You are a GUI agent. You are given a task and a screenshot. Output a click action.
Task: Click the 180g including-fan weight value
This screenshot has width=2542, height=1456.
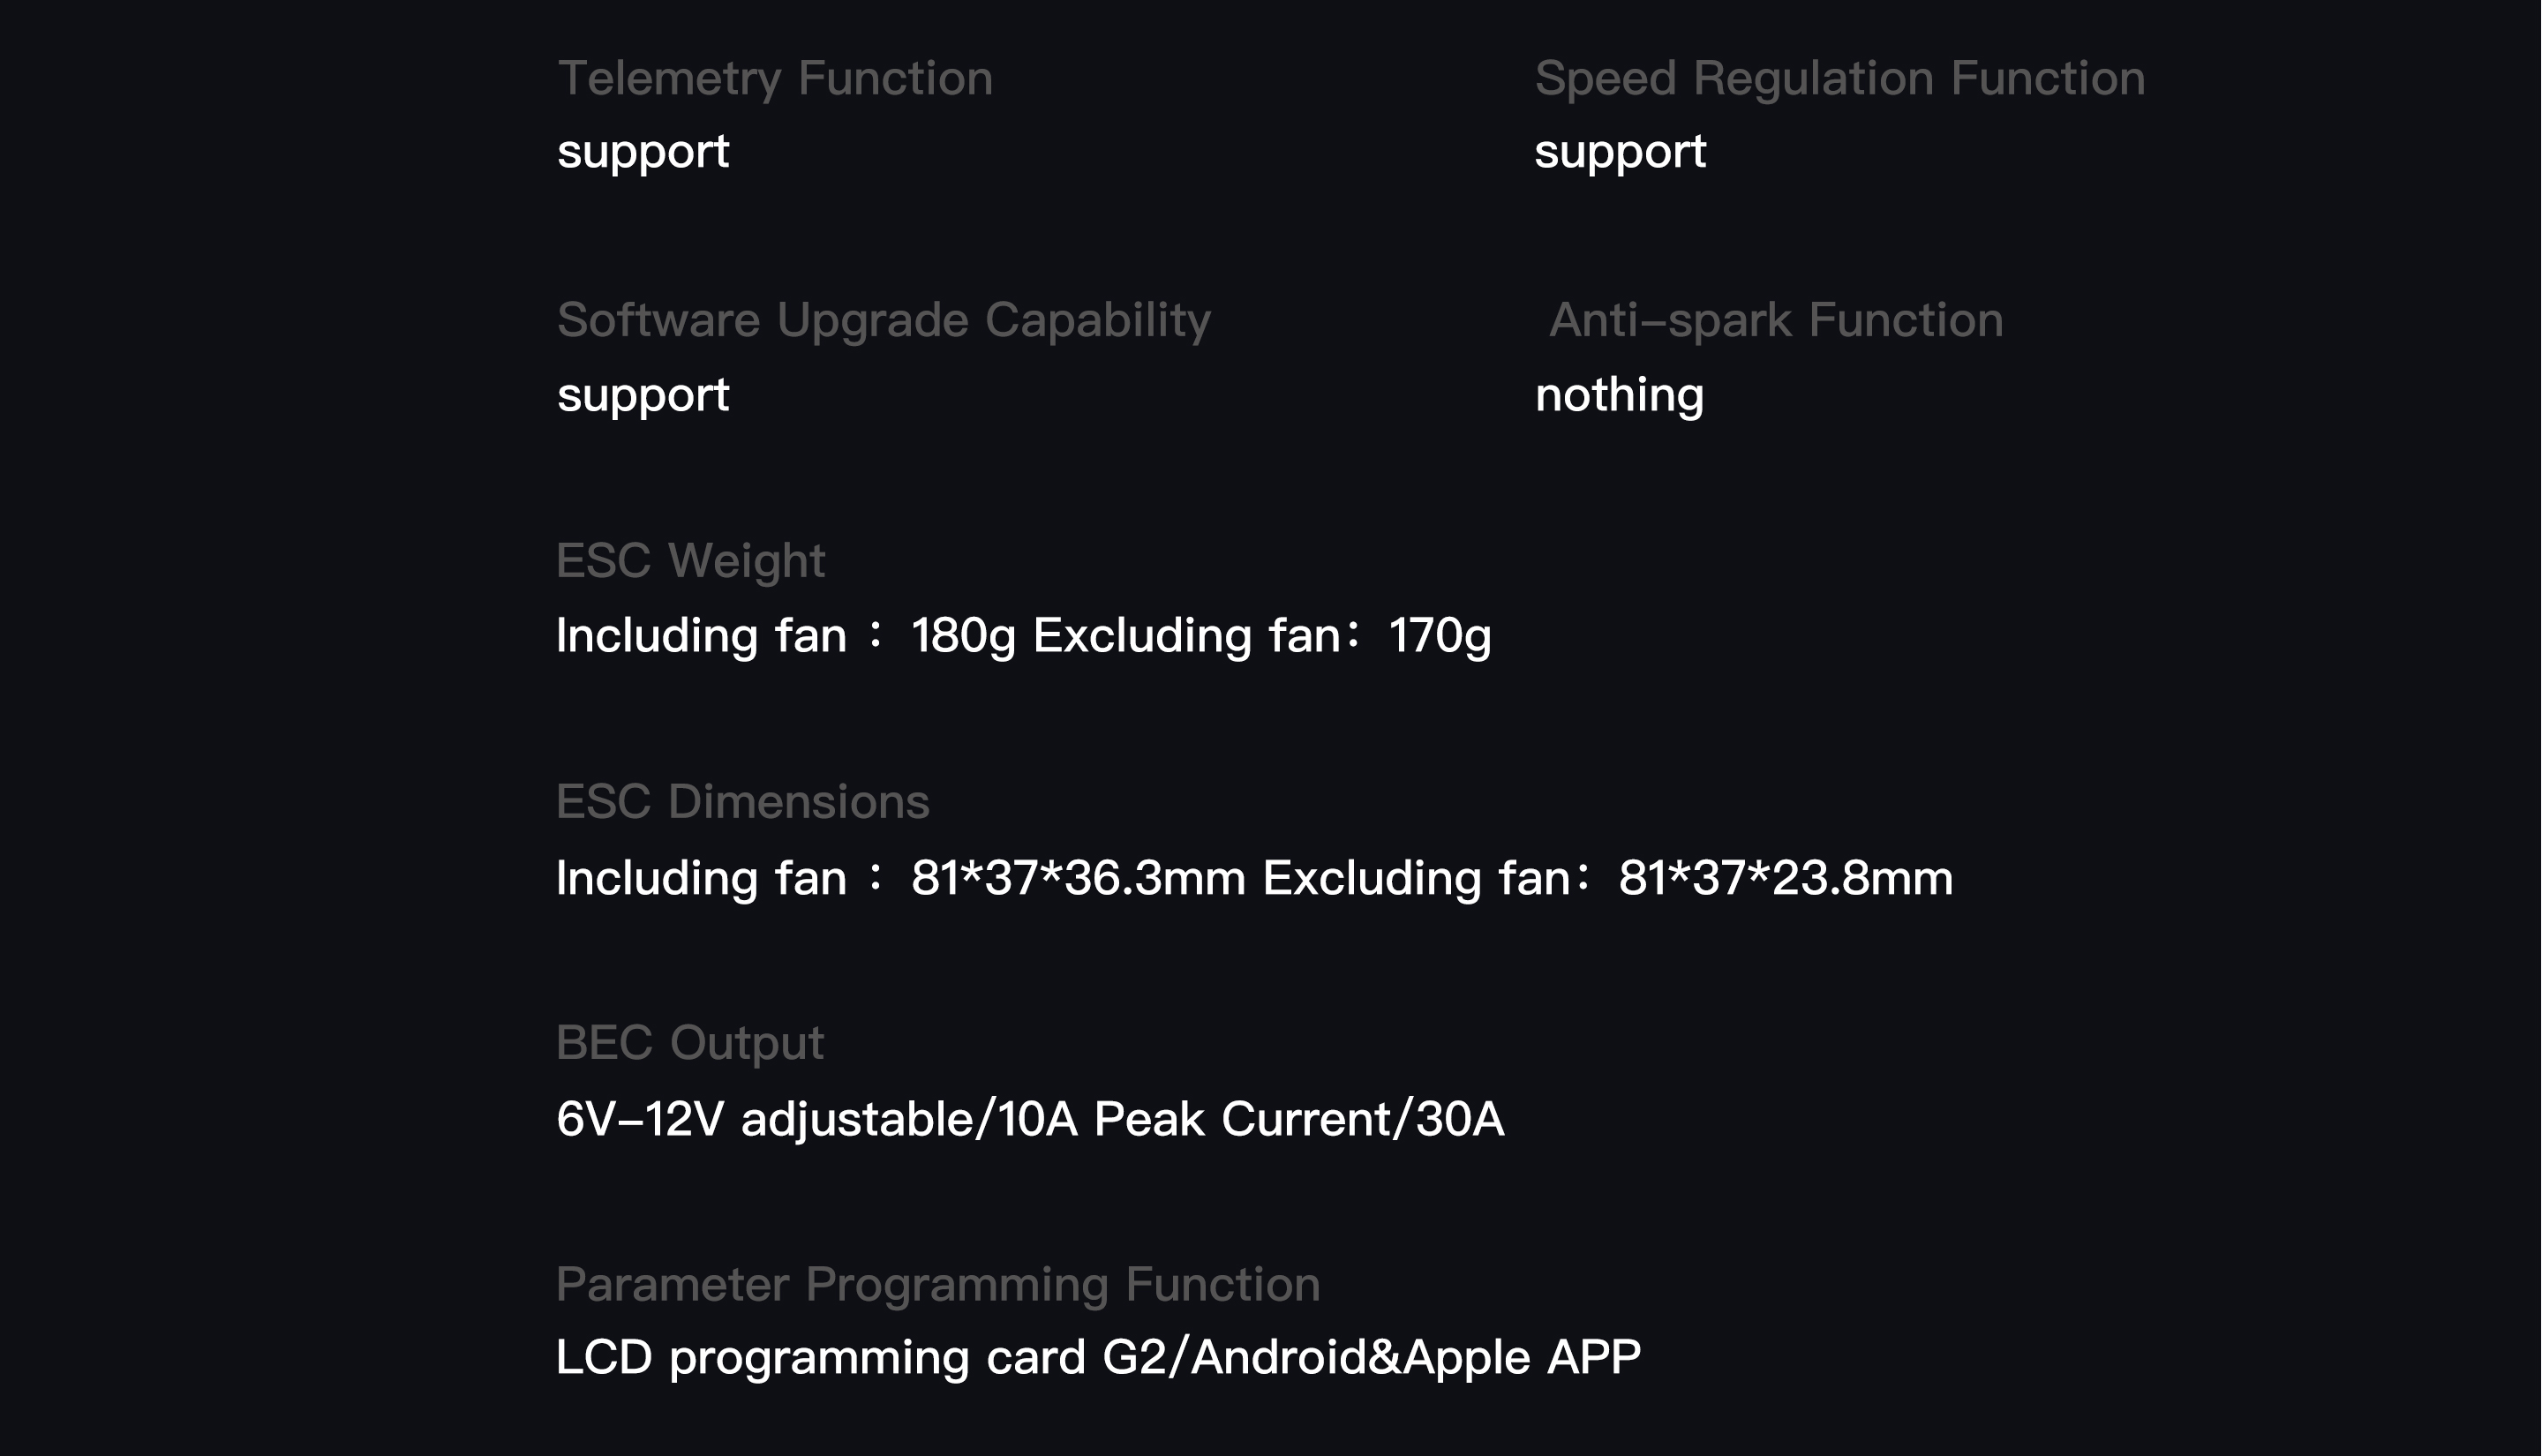pos(962,636)
